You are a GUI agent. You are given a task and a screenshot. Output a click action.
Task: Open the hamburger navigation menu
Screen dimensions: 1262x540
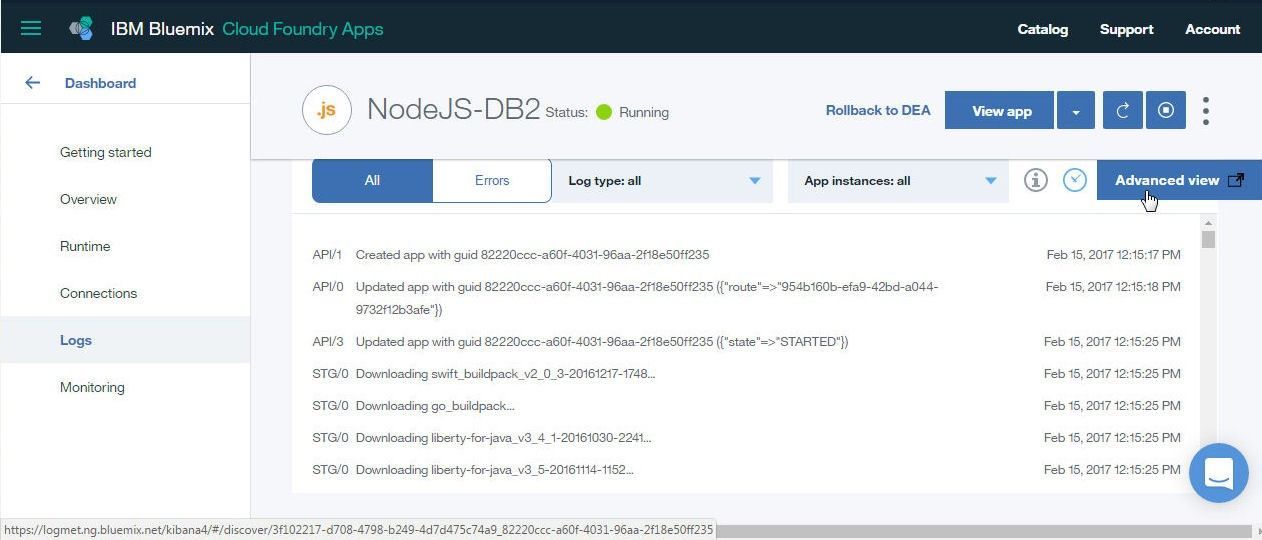(31, 28)
